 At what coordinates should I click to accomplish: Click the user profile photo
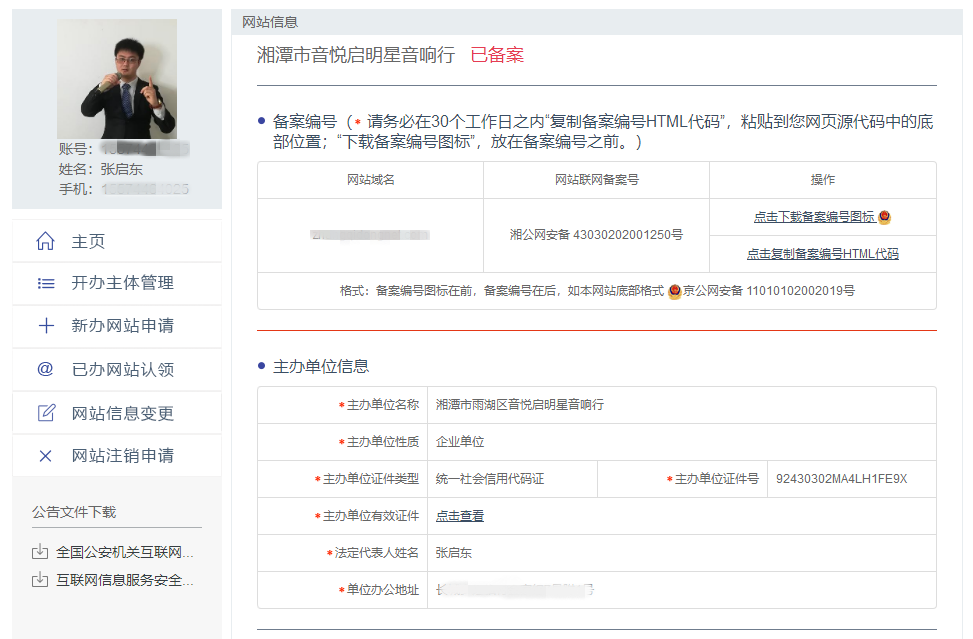coord(116,77)
